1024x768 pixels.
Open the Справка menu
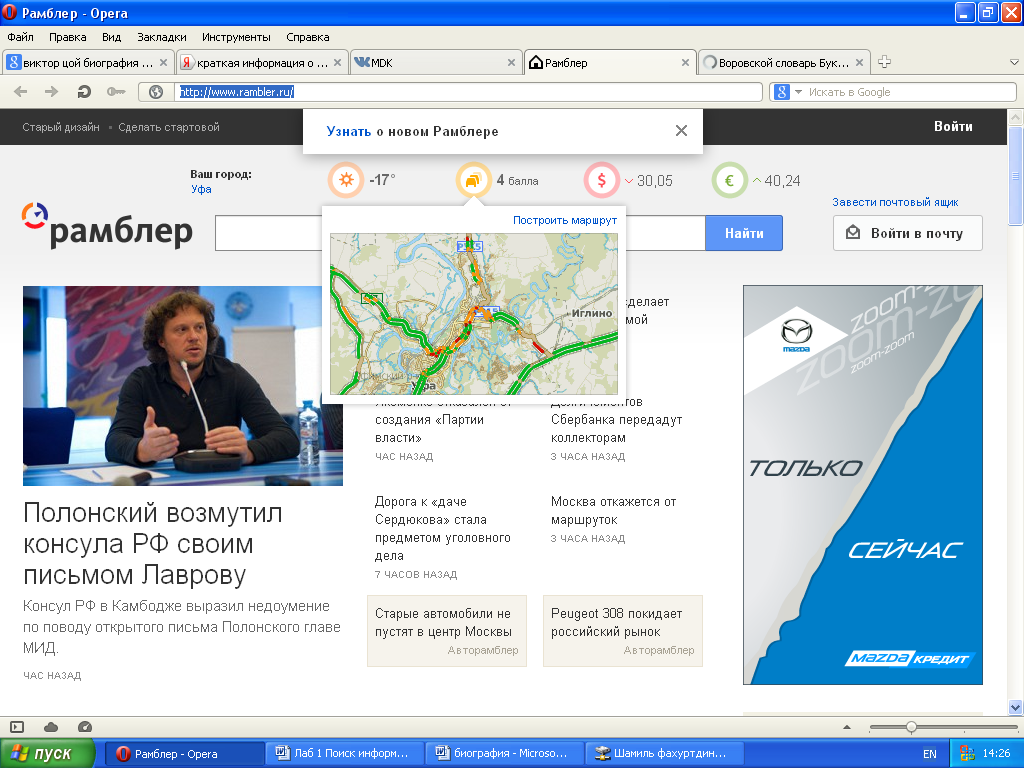[308, 37]
